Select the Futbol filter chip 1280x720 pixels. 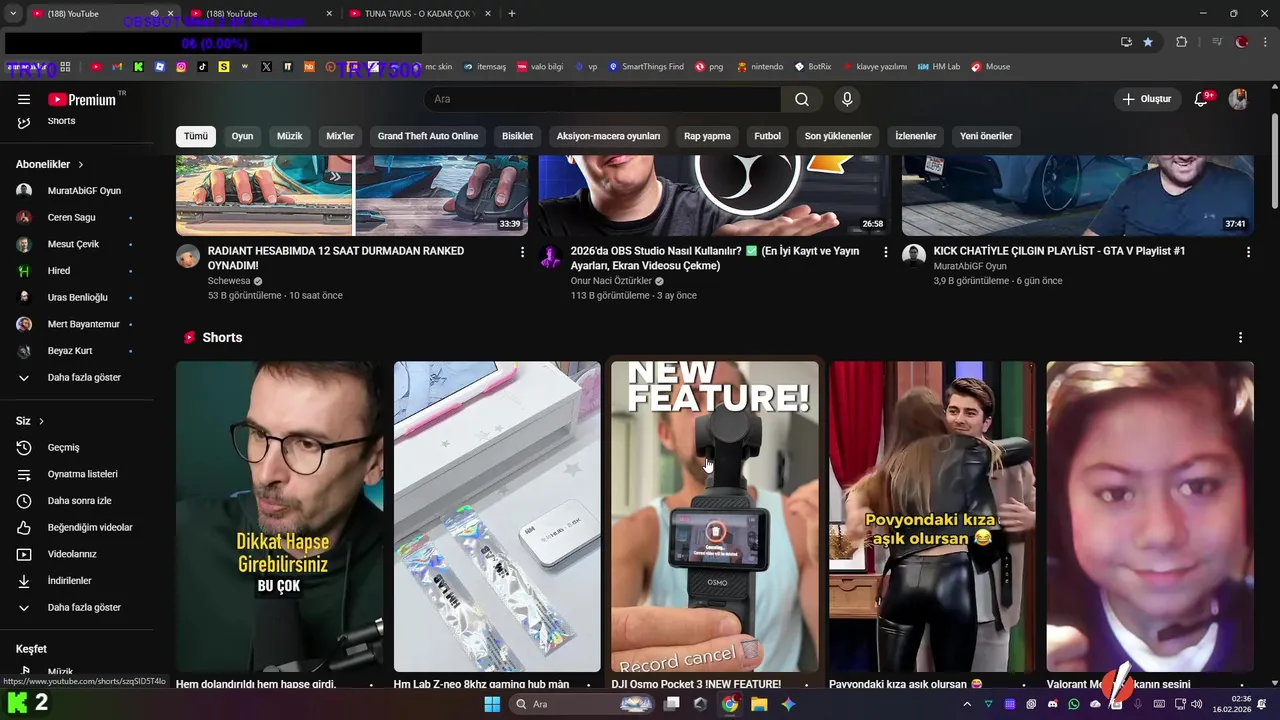768,136
